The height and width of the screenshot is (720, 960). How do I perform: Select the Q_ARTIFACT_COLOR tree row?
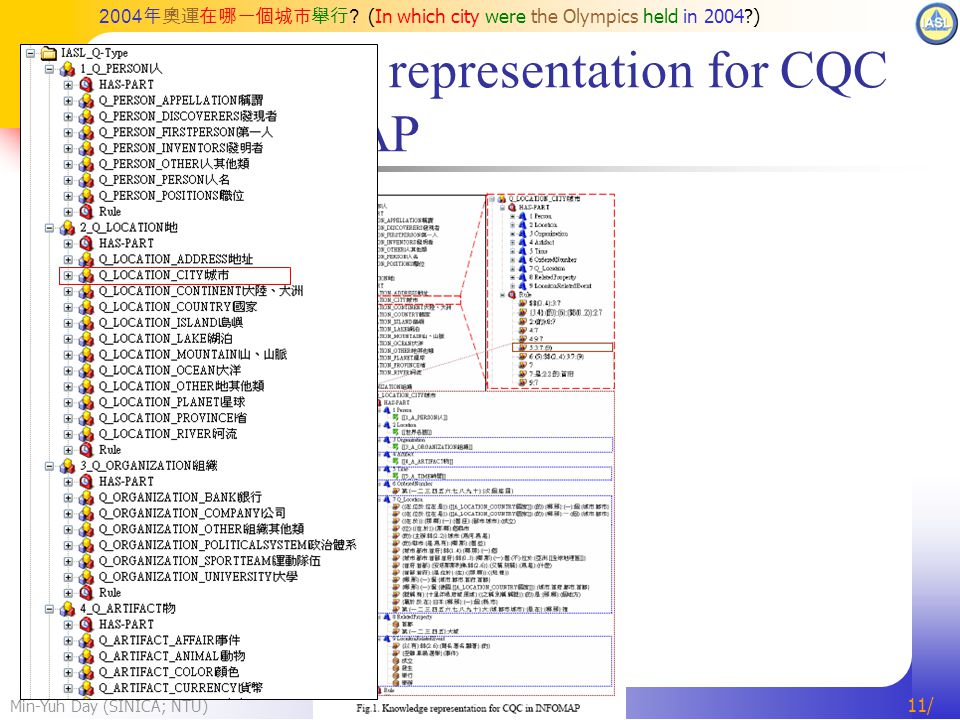point(151,673)
